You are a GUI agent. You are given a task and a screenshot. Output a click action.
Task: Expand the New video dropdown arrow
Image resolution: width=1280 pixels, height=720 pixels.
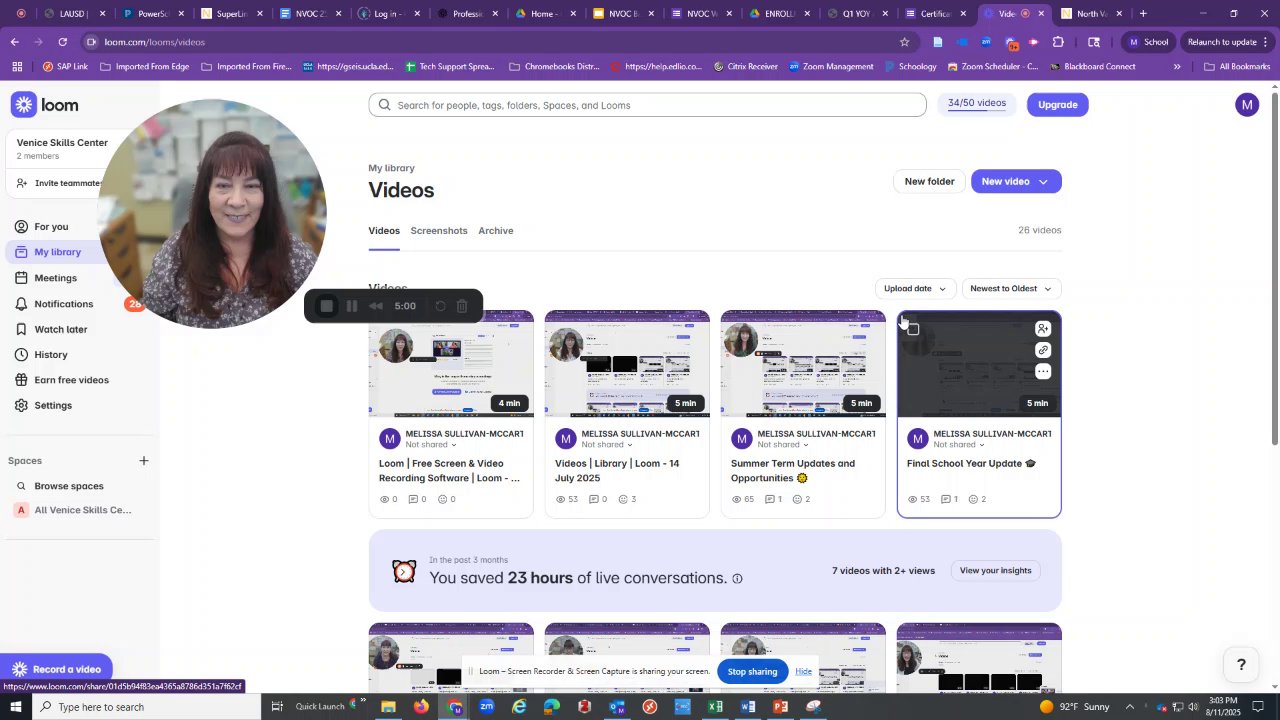[x=1043, y=182]
